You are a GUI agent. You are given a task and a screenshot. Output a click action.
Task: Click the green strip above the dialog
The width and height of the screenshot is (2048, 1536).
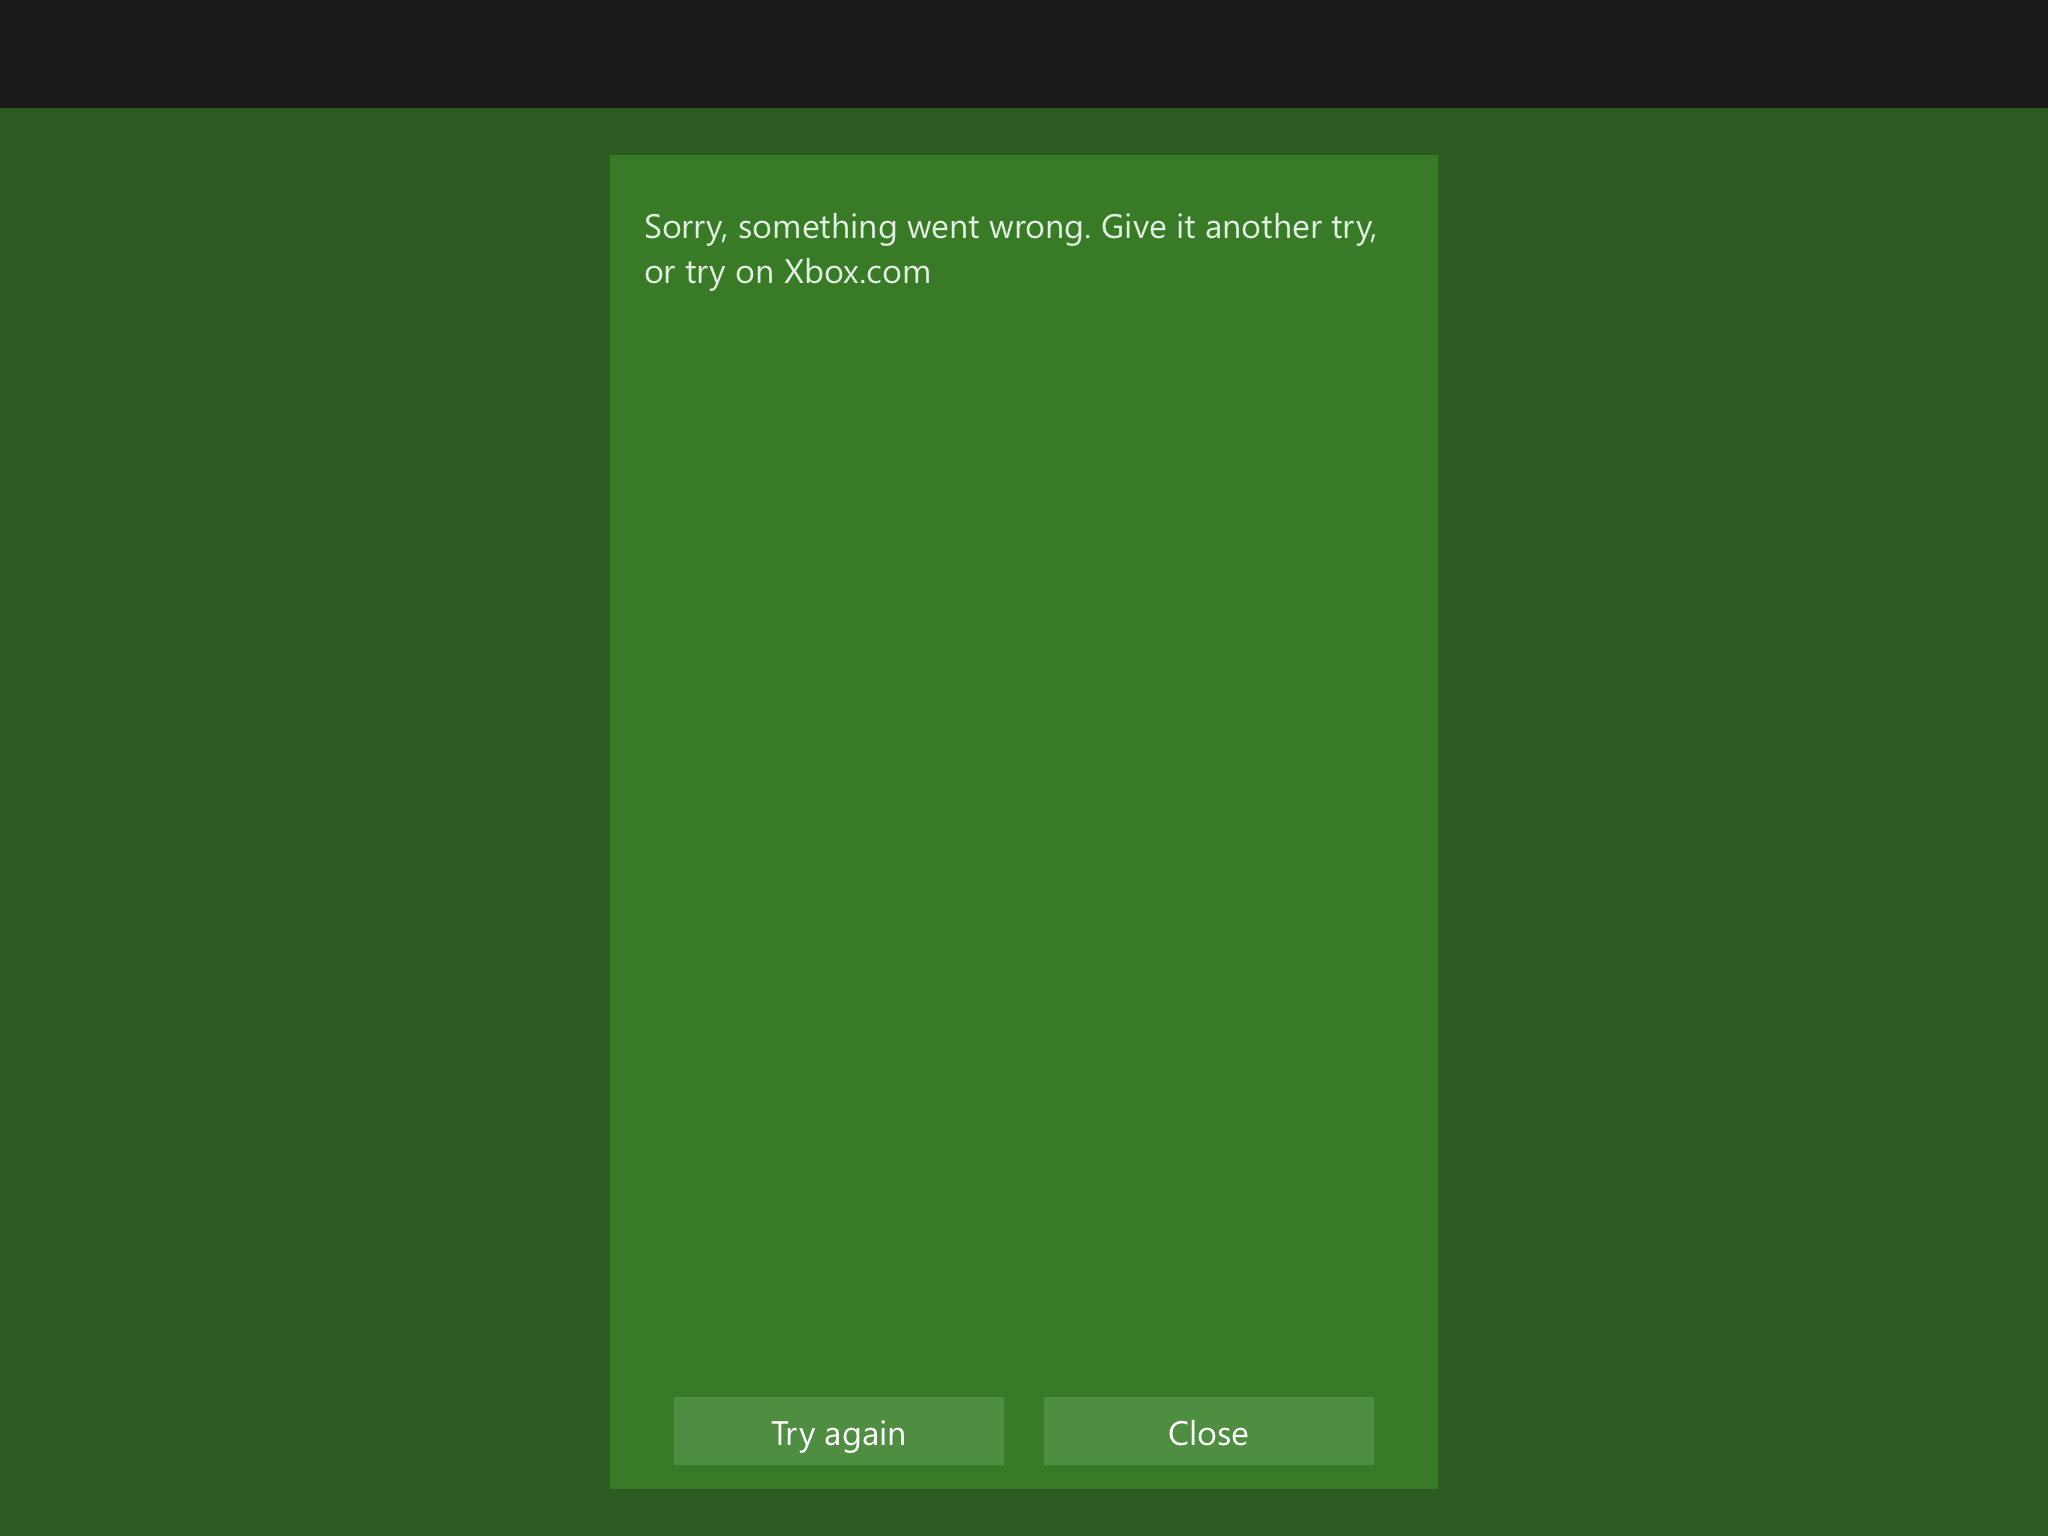pos(1024,131)
